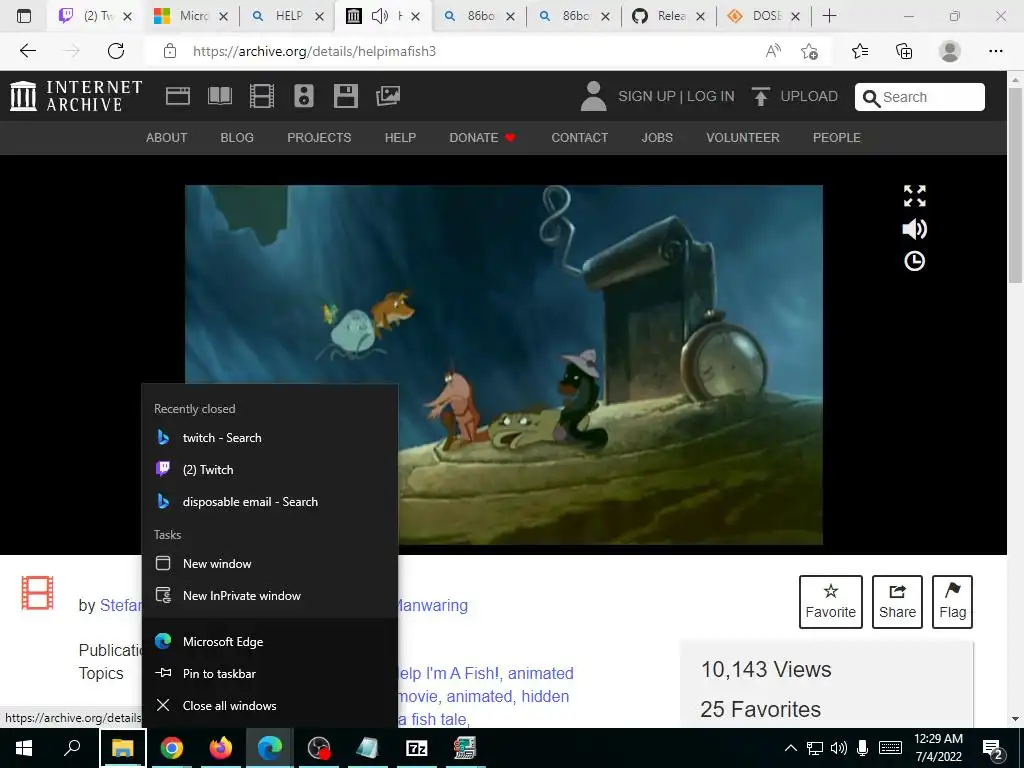
Task: Launch Google Chrome from taskbar
Action: click(x=172, y=748)
